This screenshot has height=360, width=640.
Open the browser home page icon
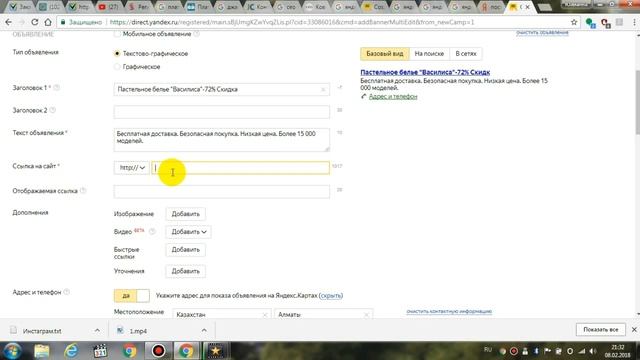click(x=48, y=22)
